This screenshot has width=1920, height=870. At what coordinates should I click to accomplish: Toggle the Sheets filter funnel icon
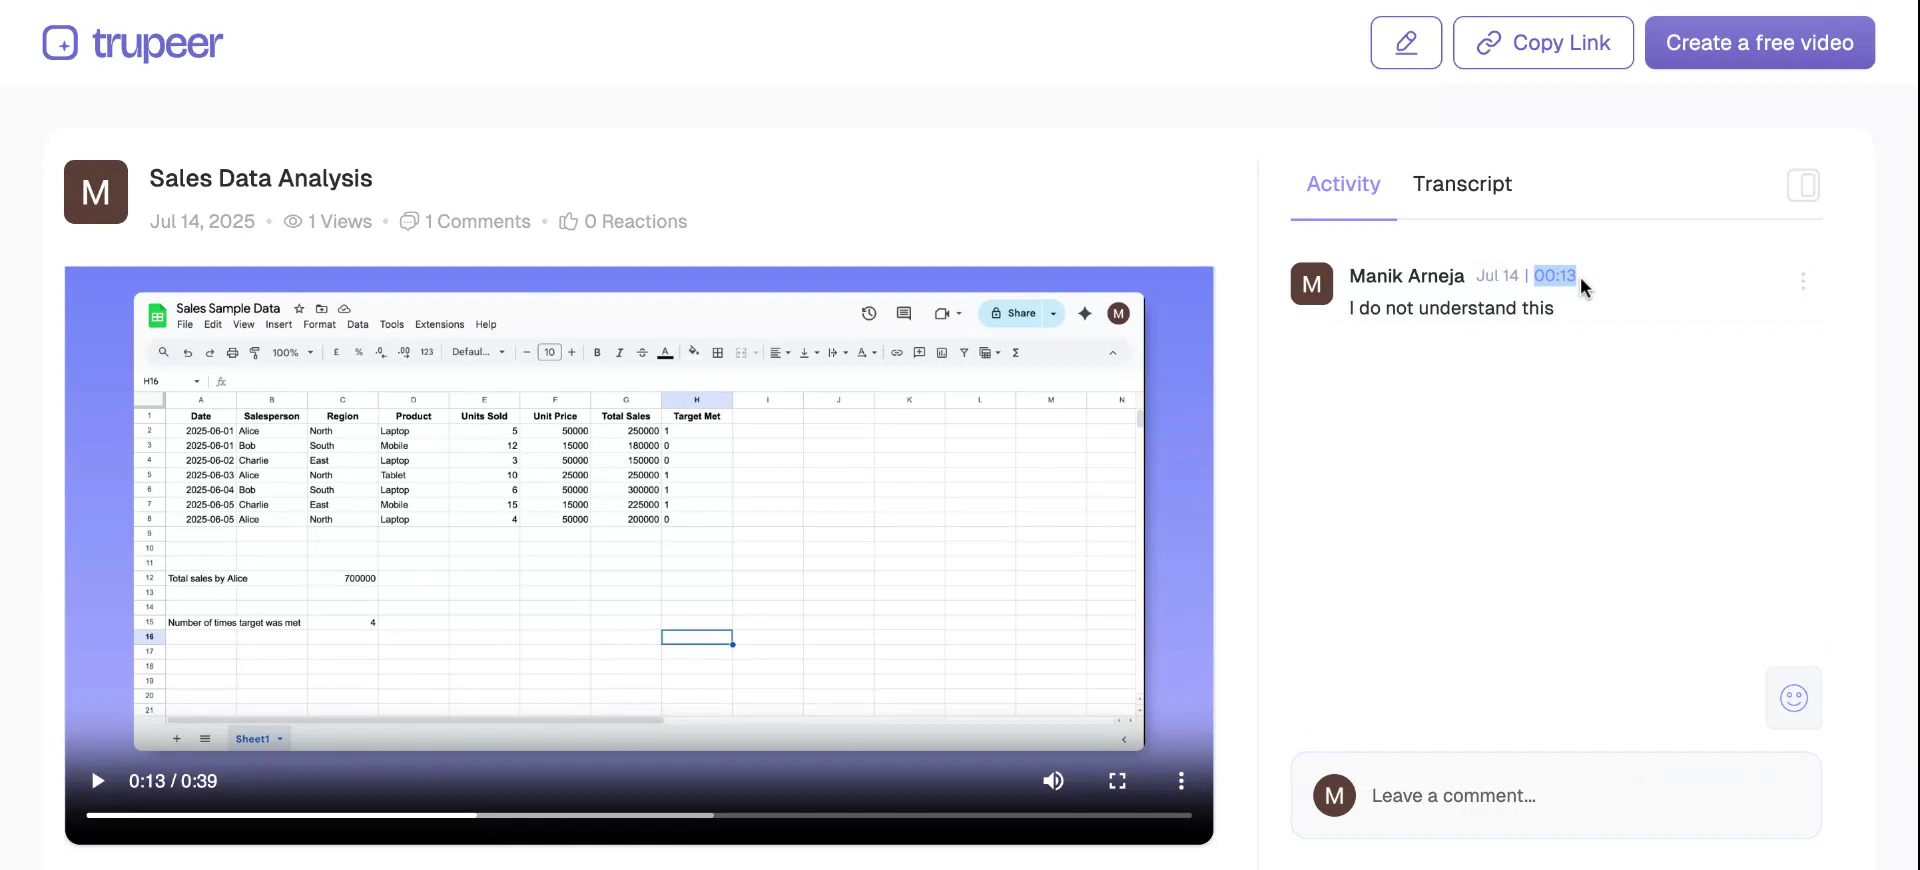tap(964, 353)
